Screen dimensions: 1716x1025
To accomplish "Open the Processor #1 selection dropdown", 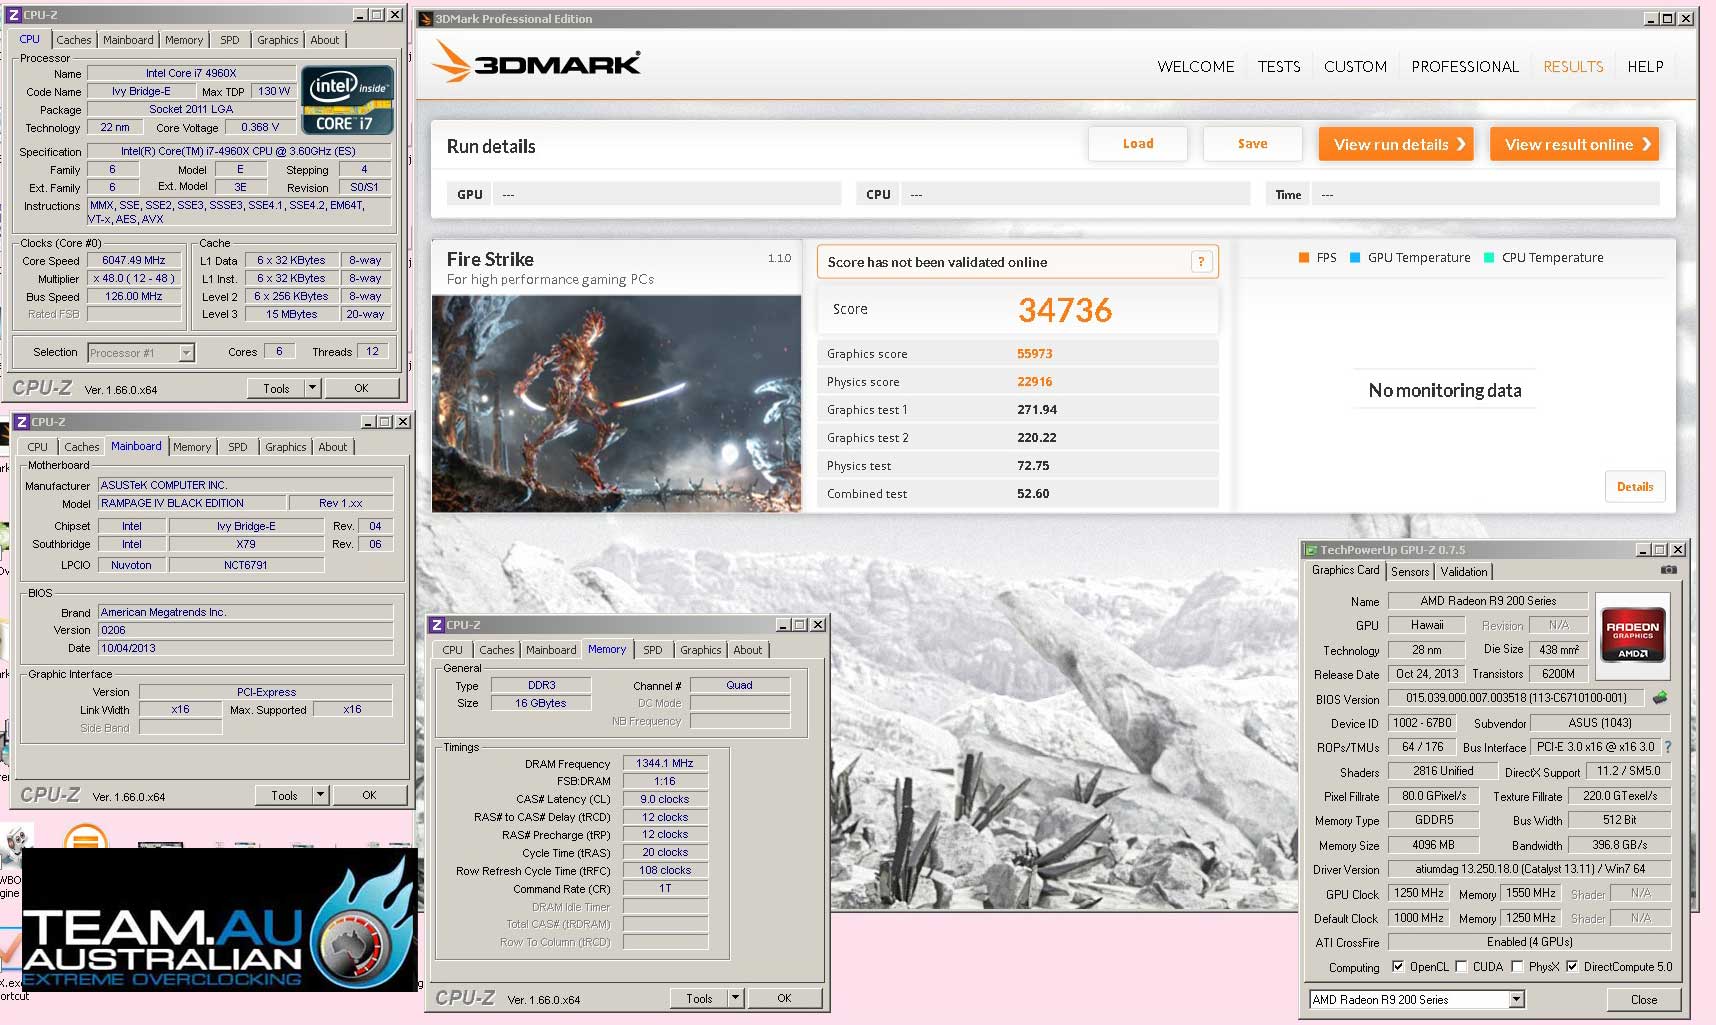I will pos(186,352).
